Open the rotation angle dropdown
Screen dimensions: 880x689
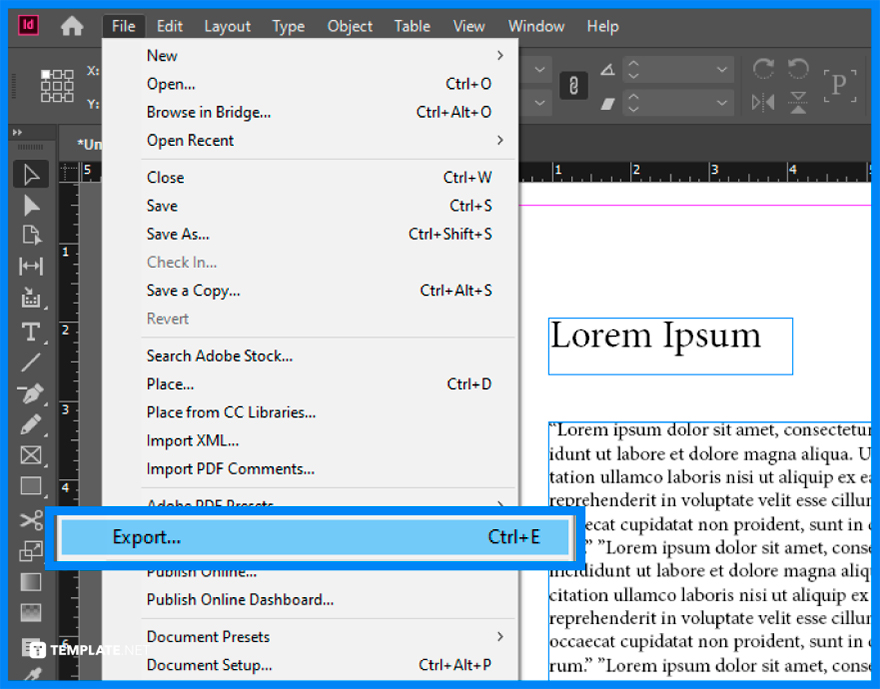point(720,68)
